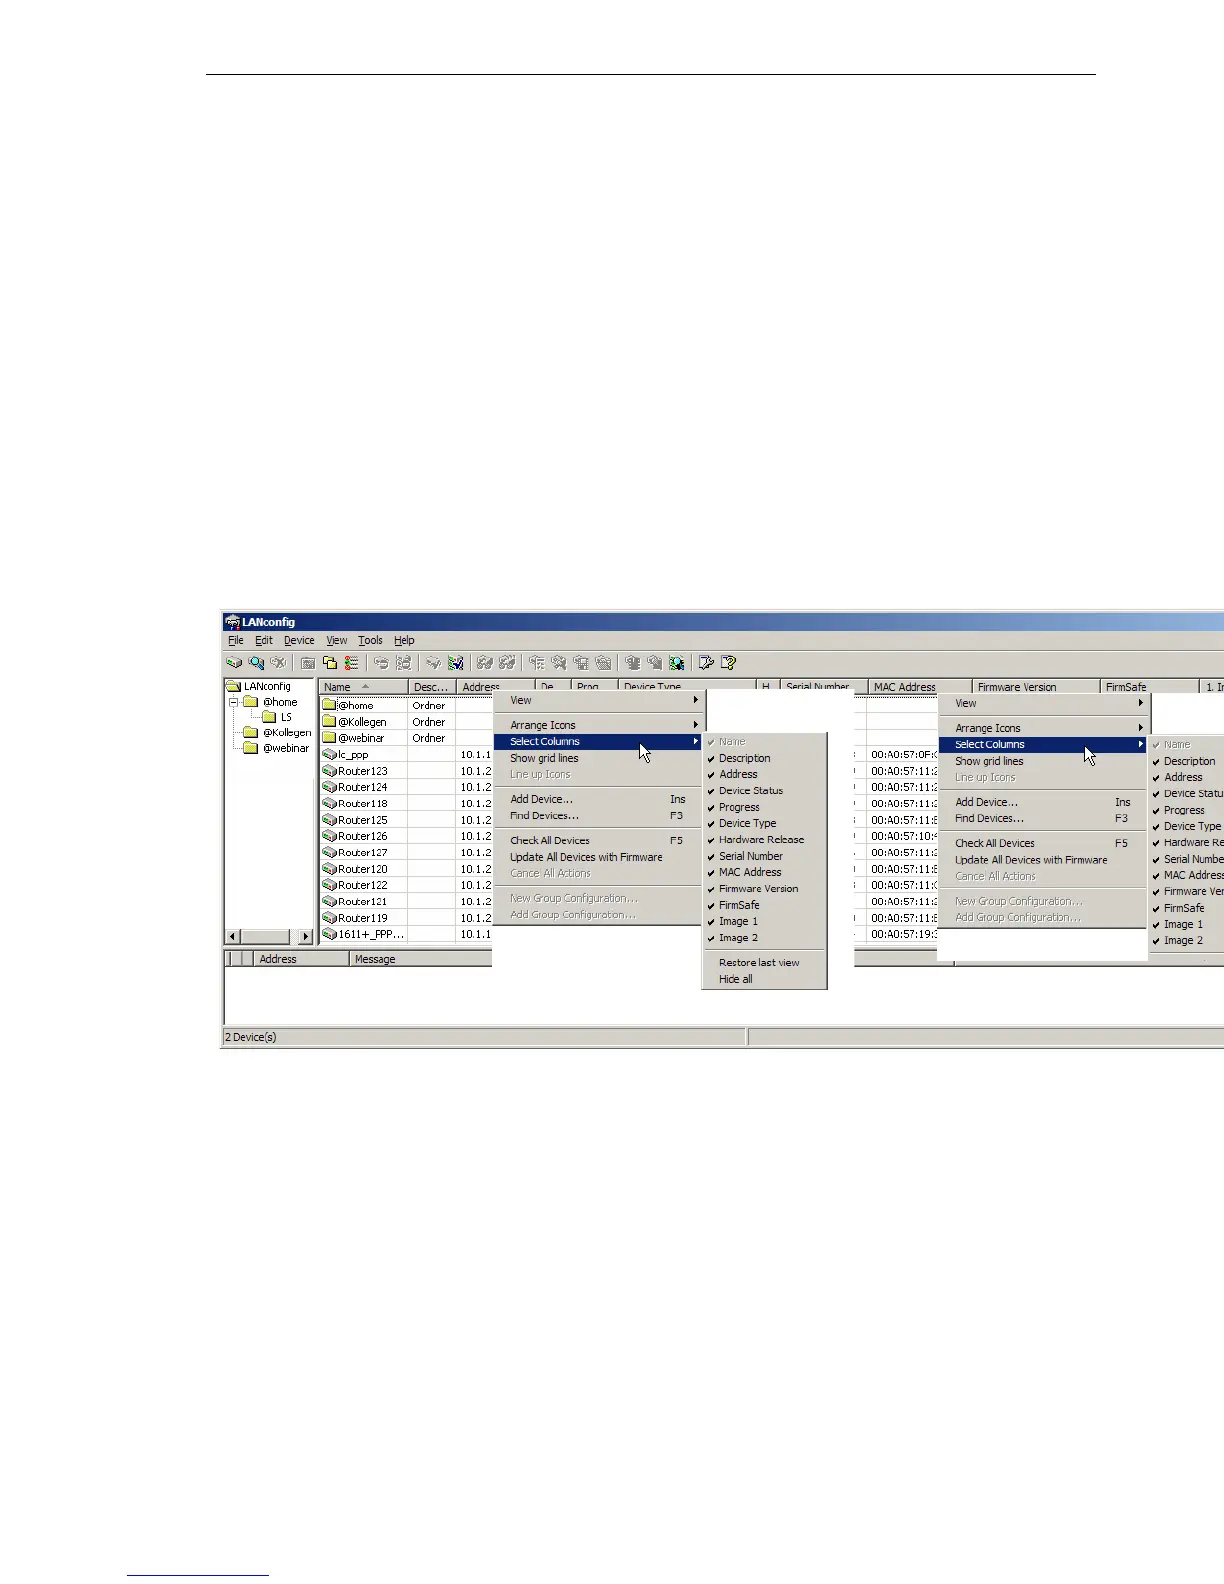Choose Find Devices in the left context menu

599,815
